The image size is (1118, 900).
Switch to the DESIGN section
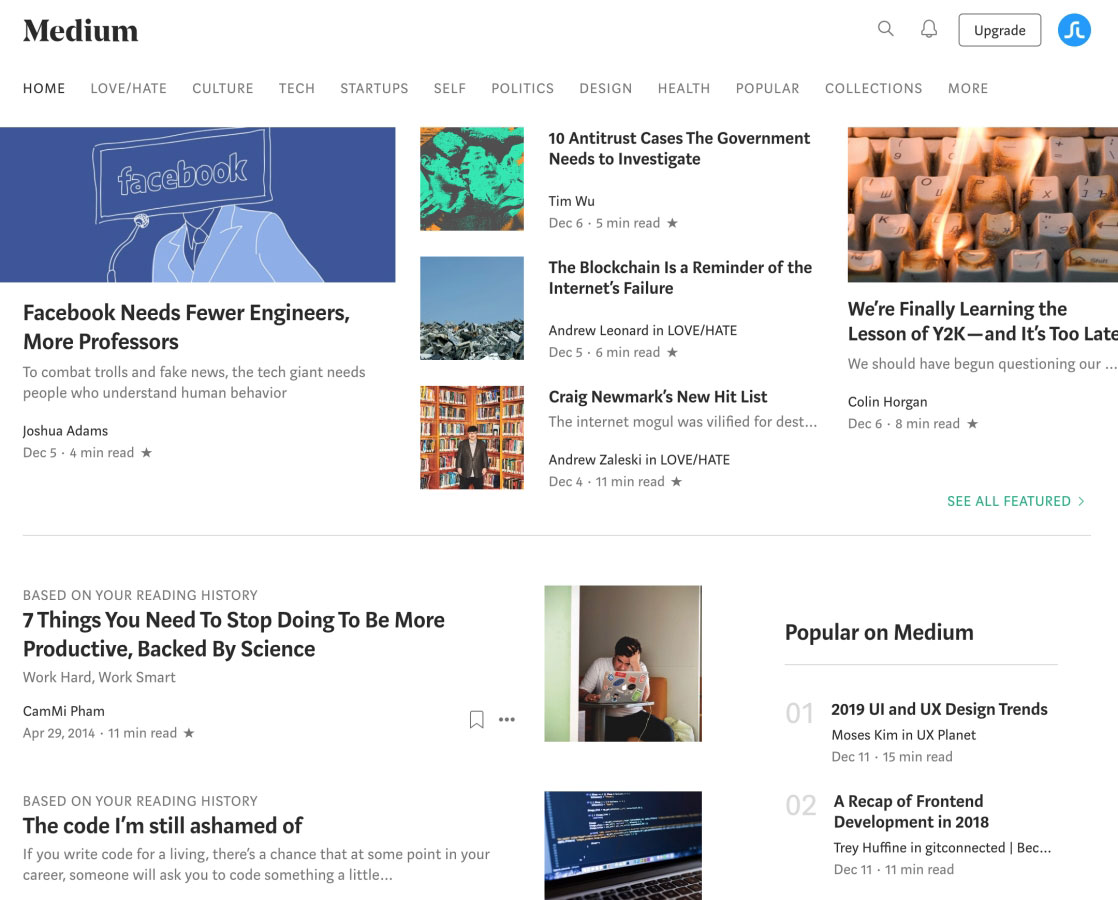605,88
